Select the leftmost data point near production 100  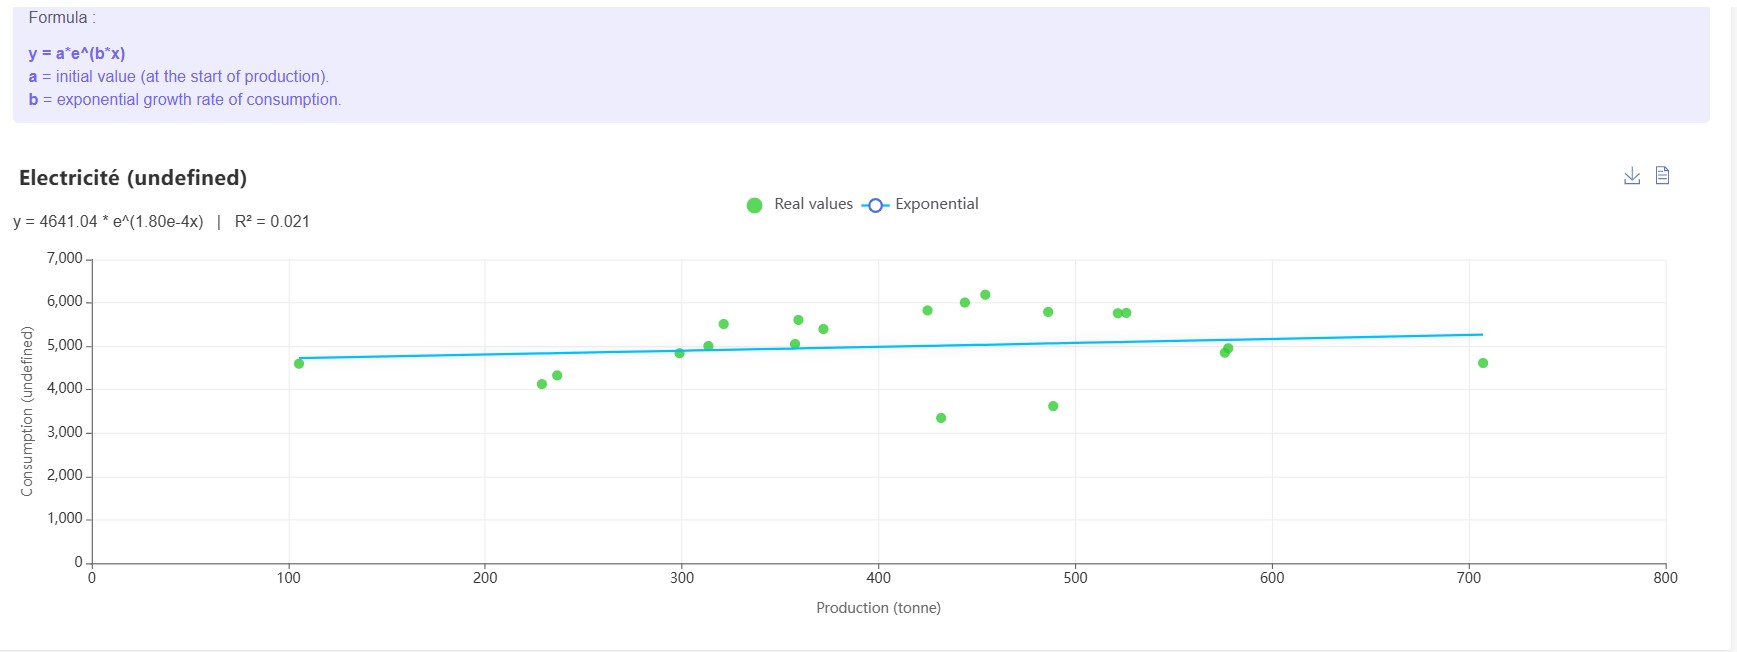[x=299, y=364]
